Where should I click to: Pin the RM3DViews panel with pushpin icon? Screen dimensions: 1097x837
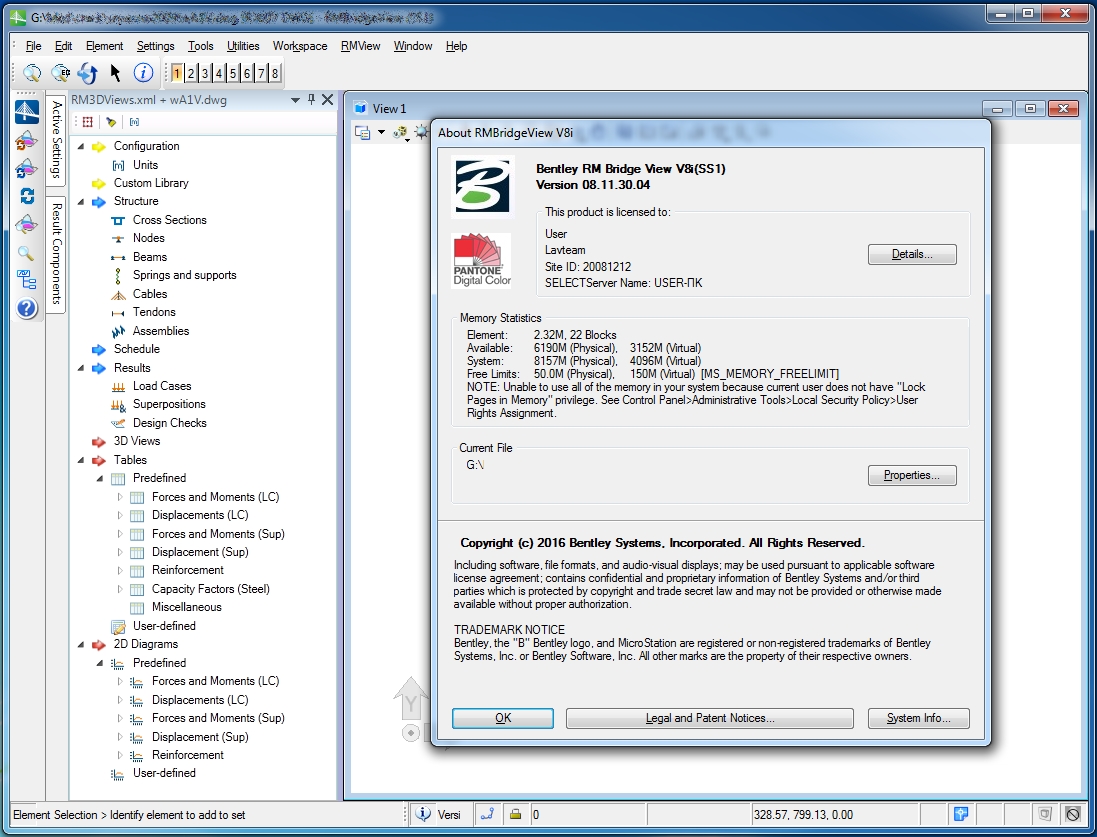(x=311, y=99)
